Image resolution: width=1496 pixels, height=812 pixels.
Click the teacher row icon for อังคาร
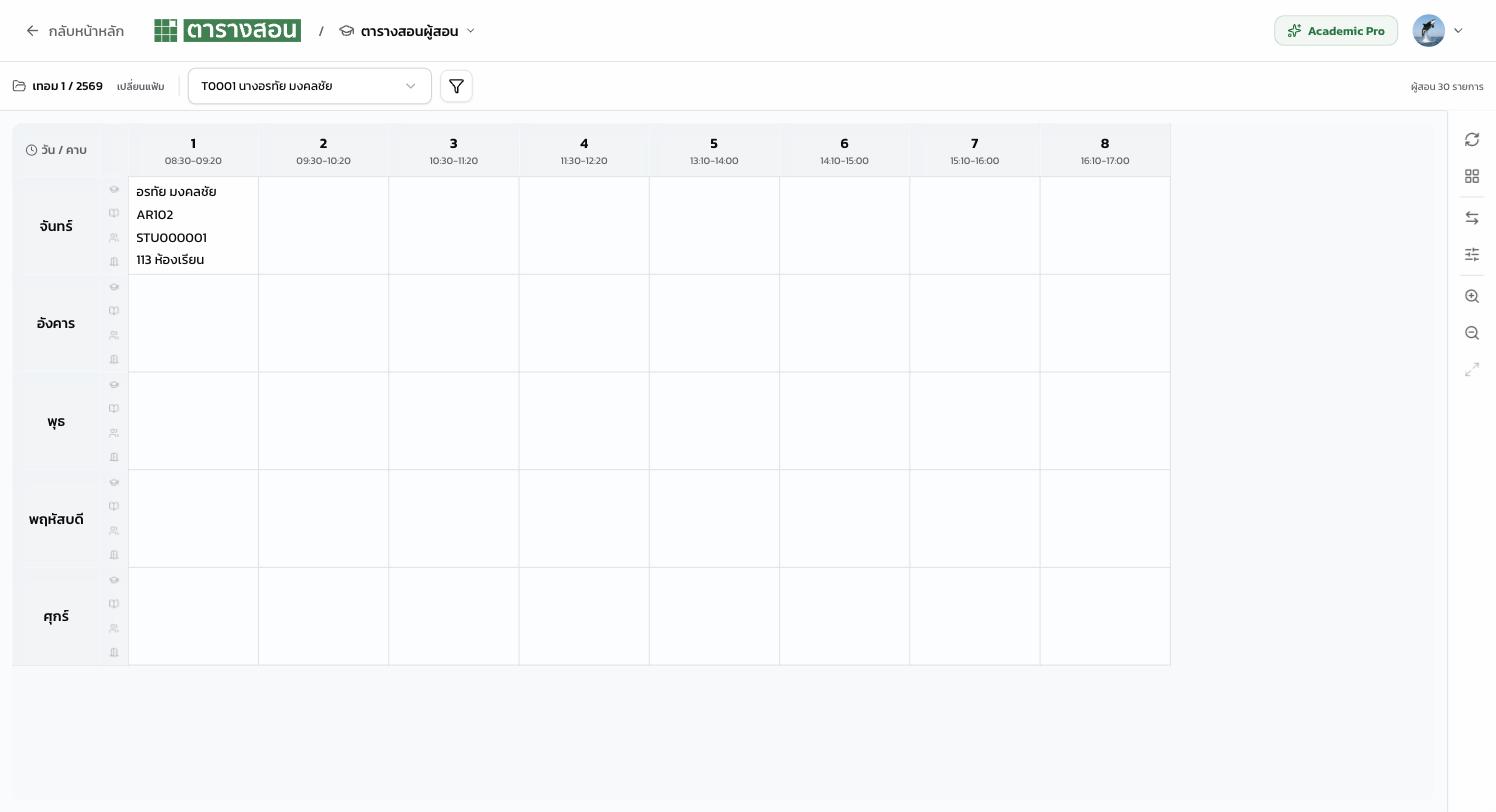click(114, 287)
